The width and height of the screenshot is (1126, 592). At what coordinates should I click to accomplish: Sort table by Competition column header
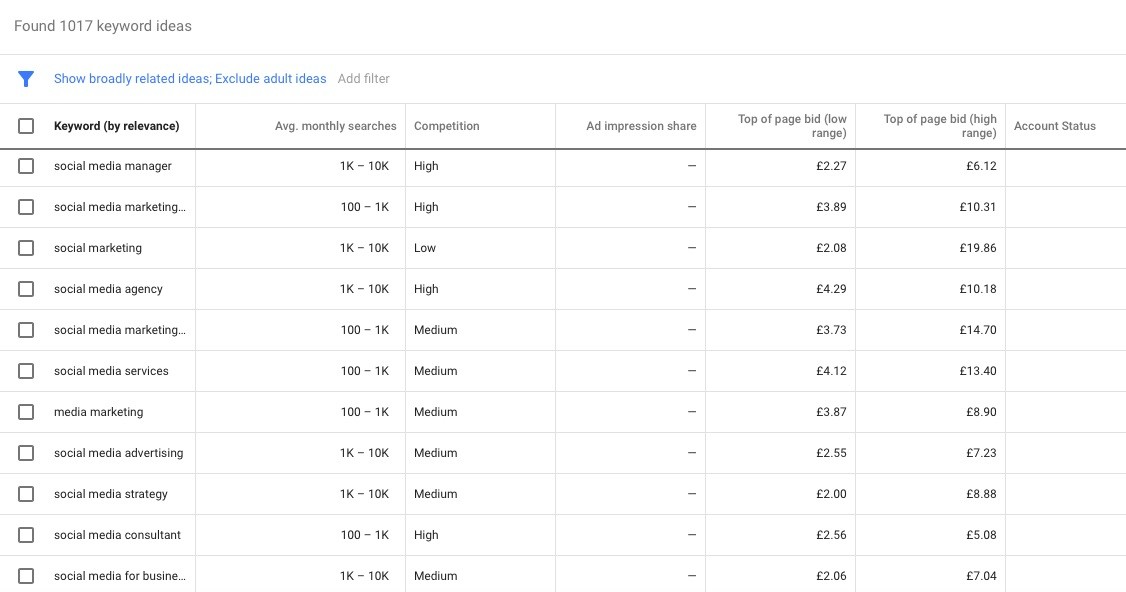click(446, 126)
